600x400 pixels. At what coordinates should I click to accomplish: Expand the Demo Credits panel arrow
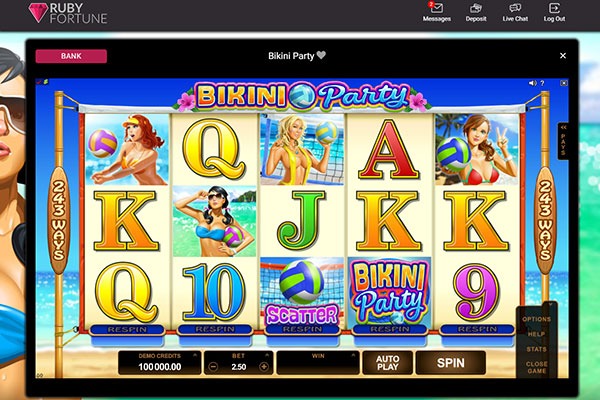point(195,355)
